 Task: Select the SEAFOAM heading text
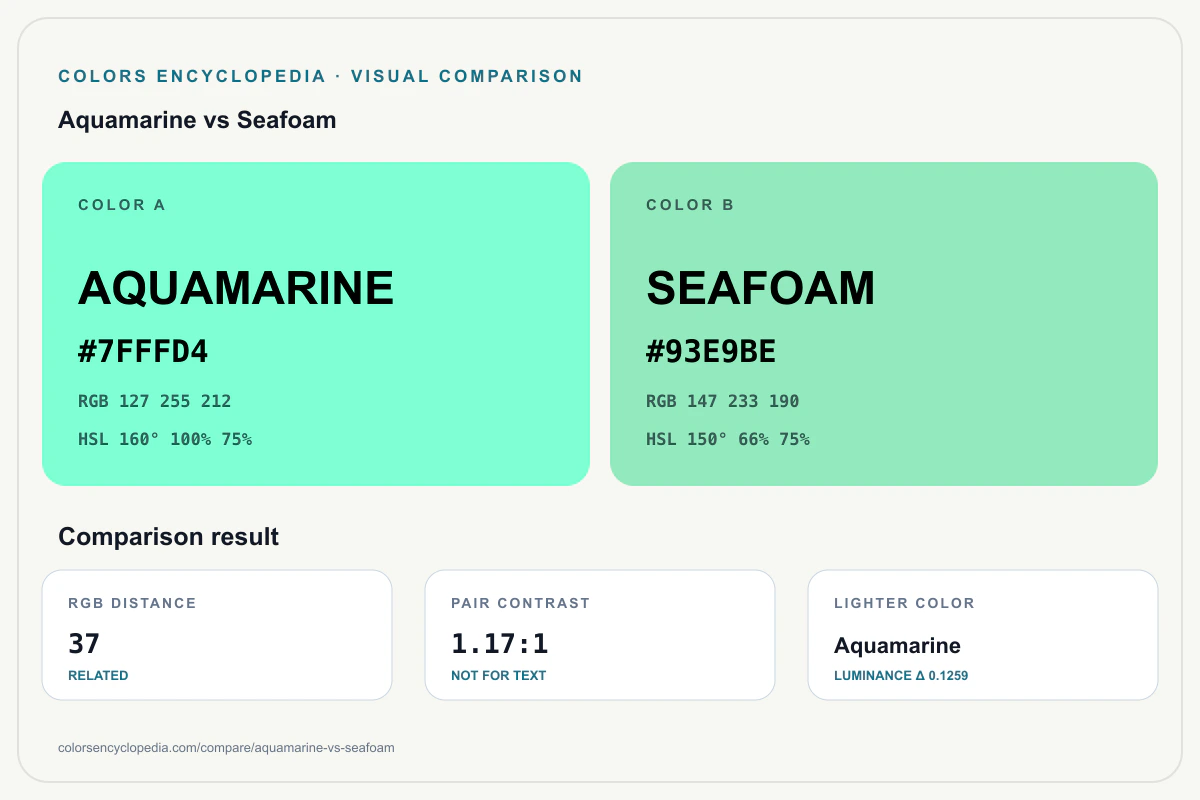coord(761,288)
